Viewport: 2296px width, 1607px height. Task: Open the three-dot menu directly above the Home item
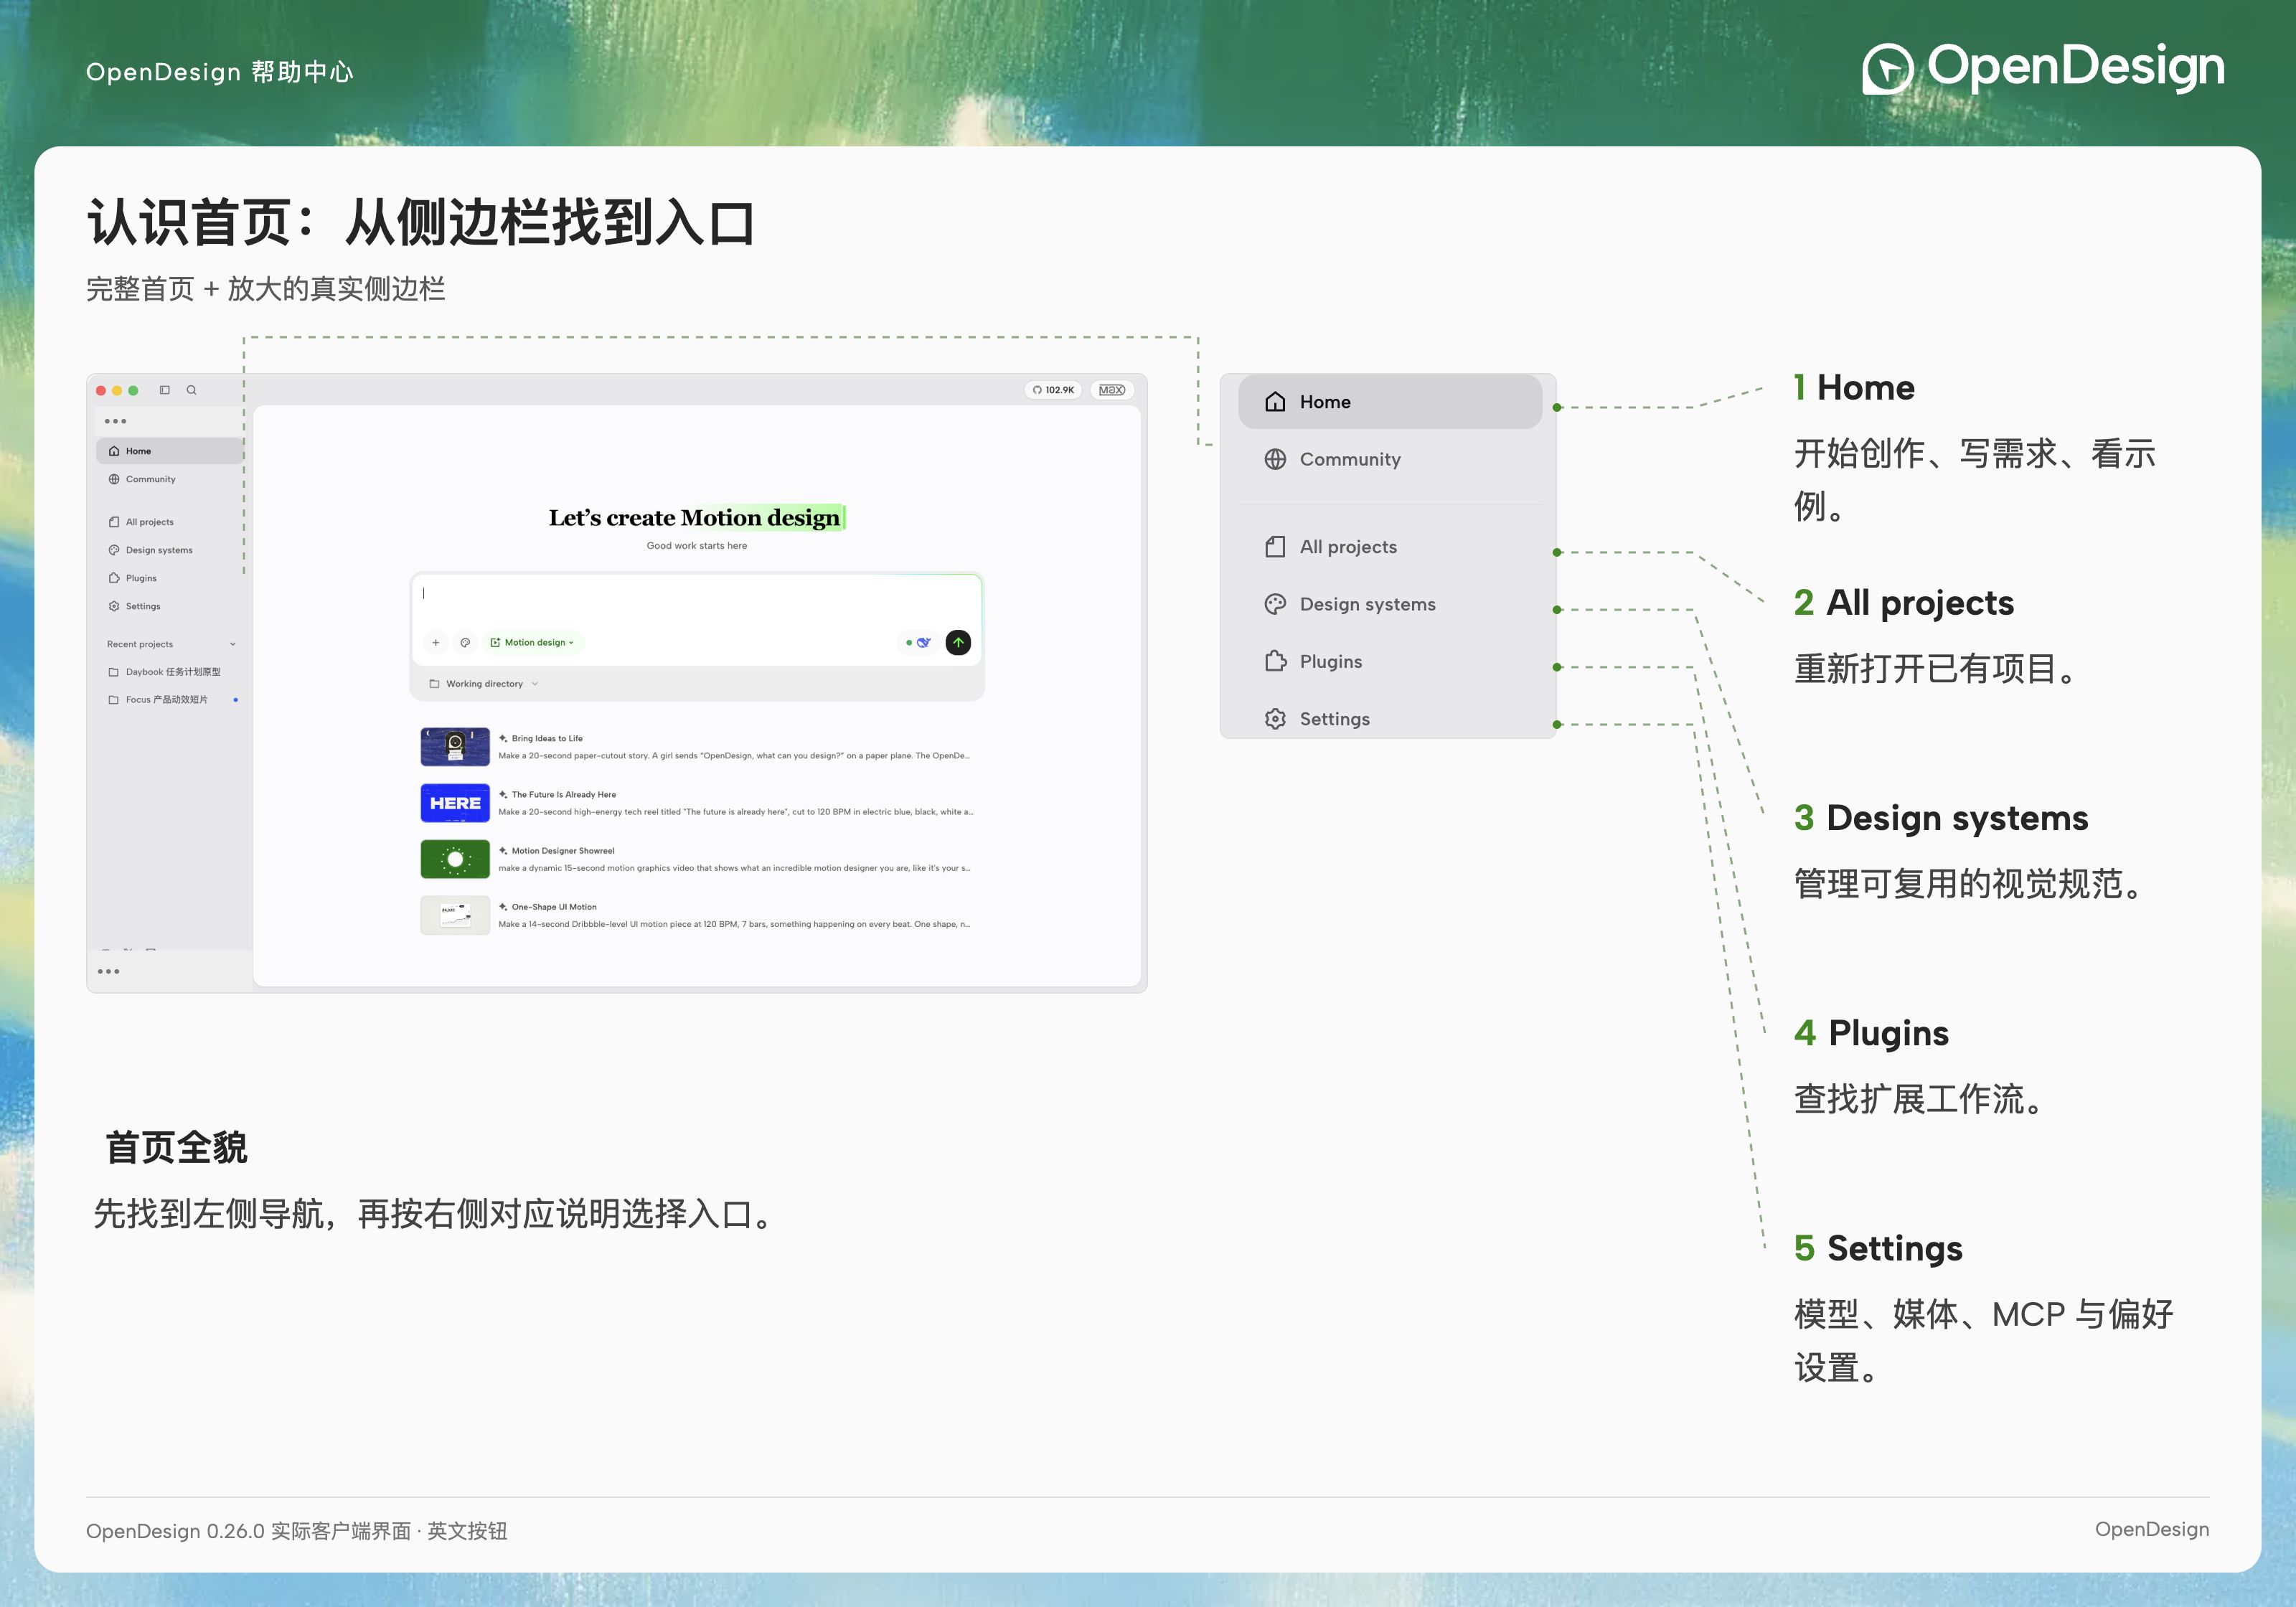point(116,421)
